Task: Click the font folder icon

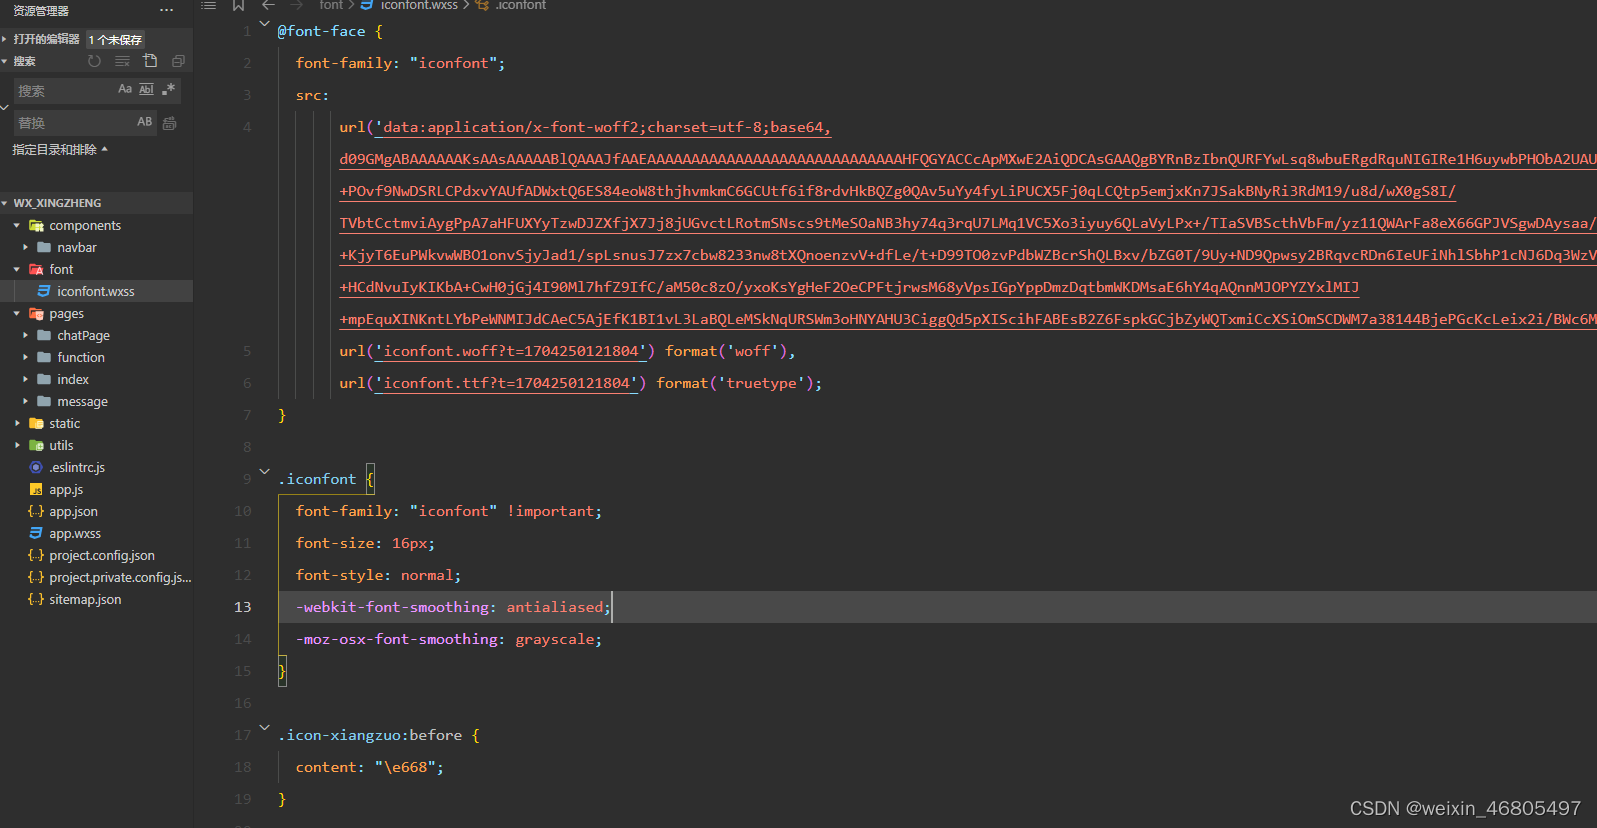Action: 36,270
